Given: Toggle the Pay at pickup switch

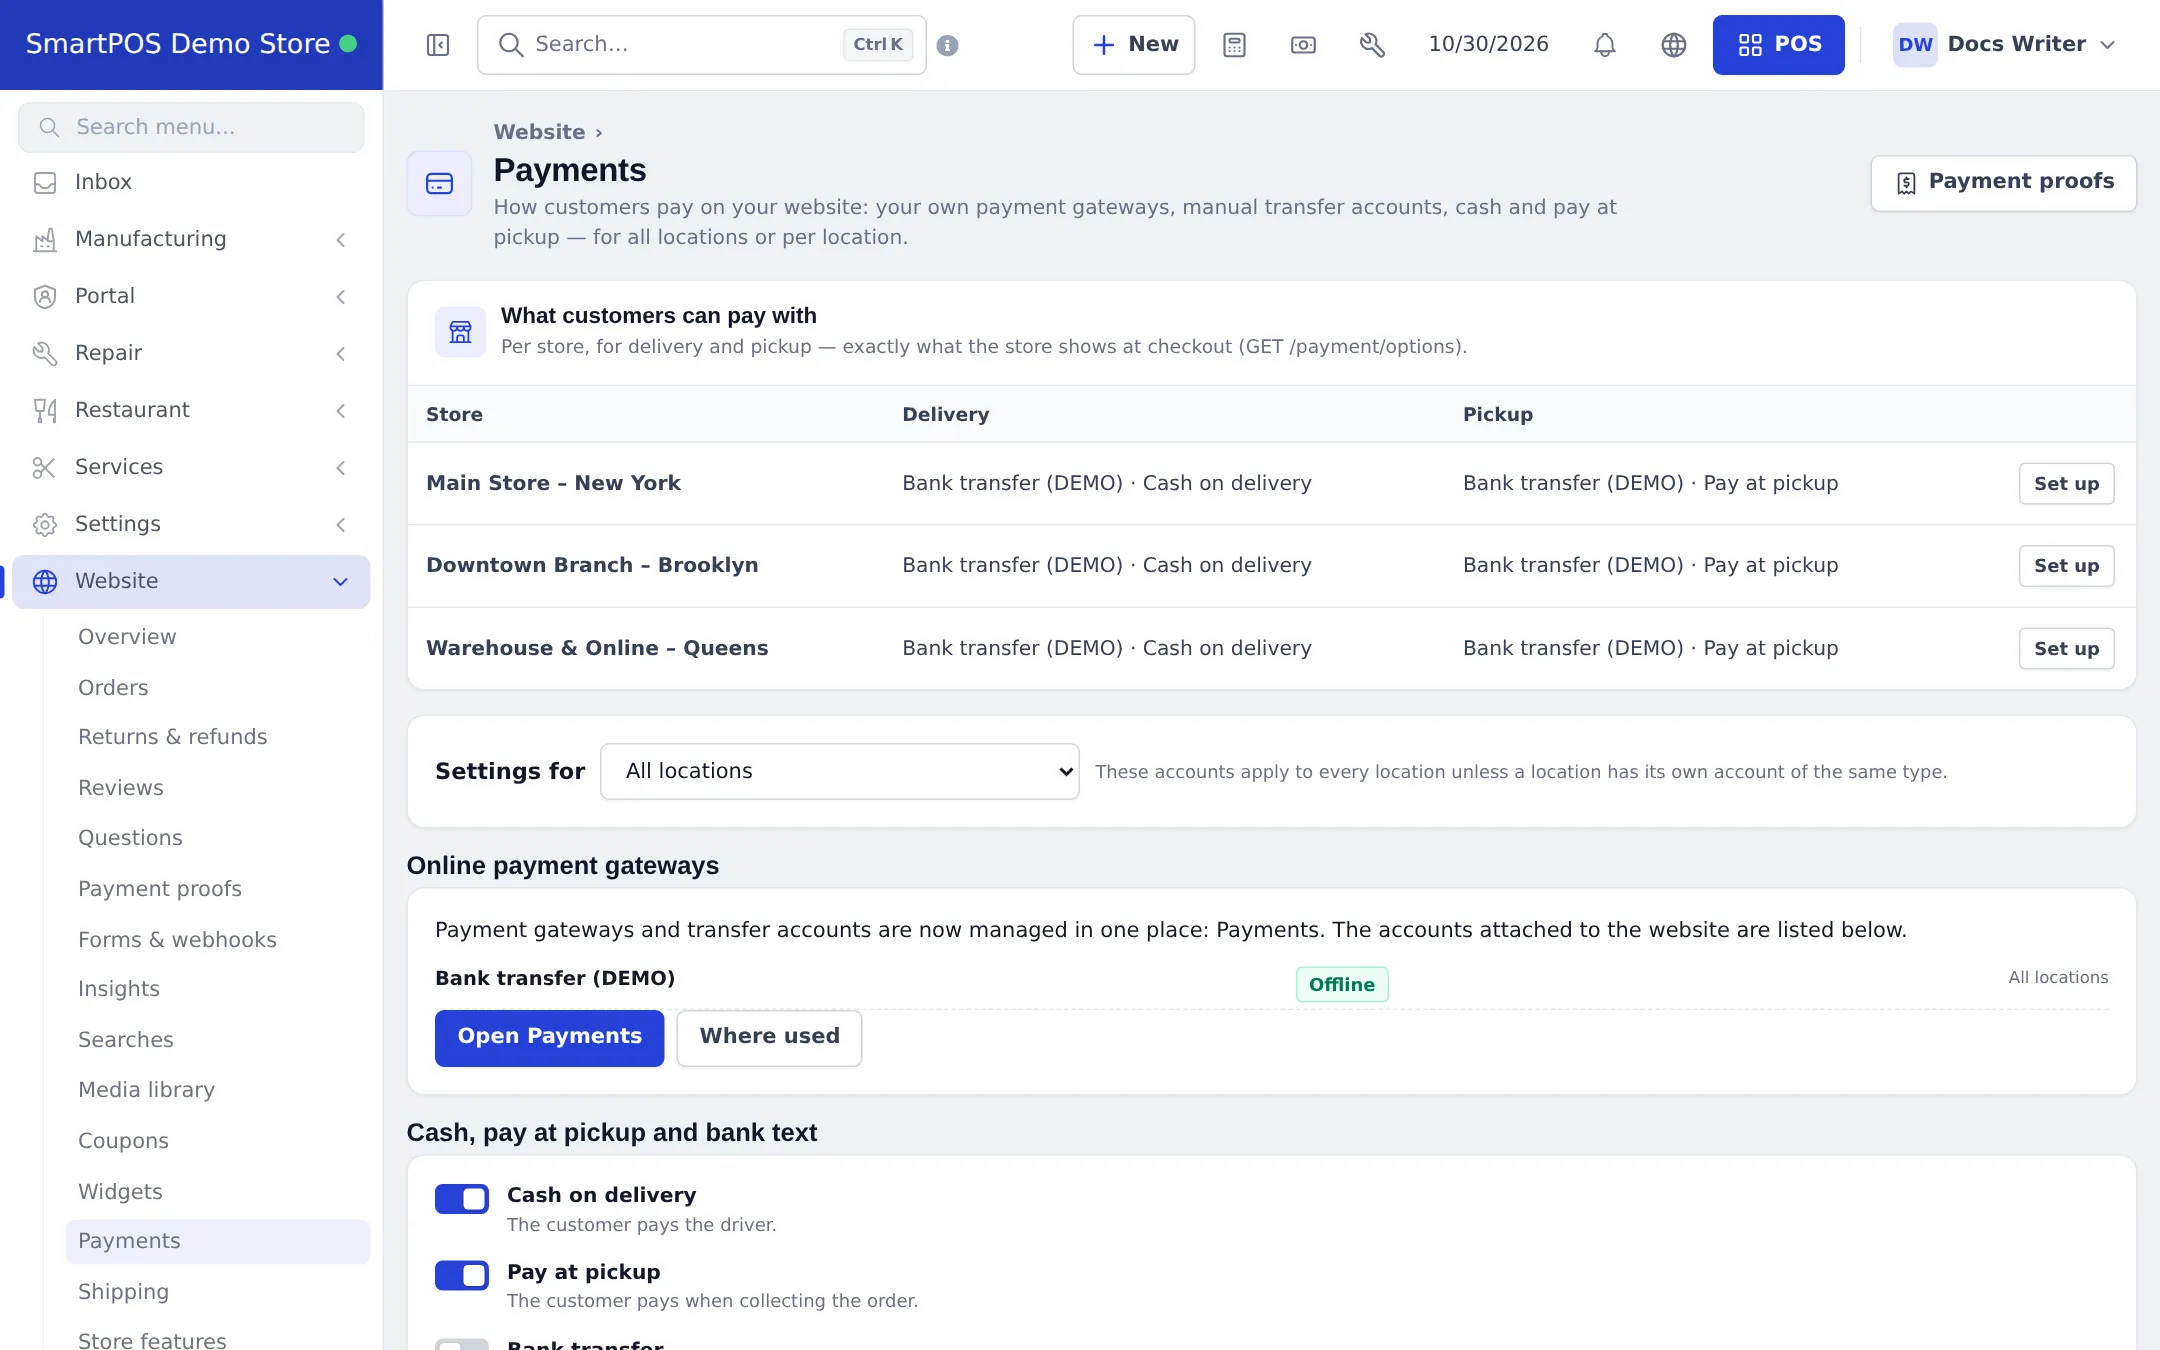Looking at the screenshot, I should pos(462,1276).
